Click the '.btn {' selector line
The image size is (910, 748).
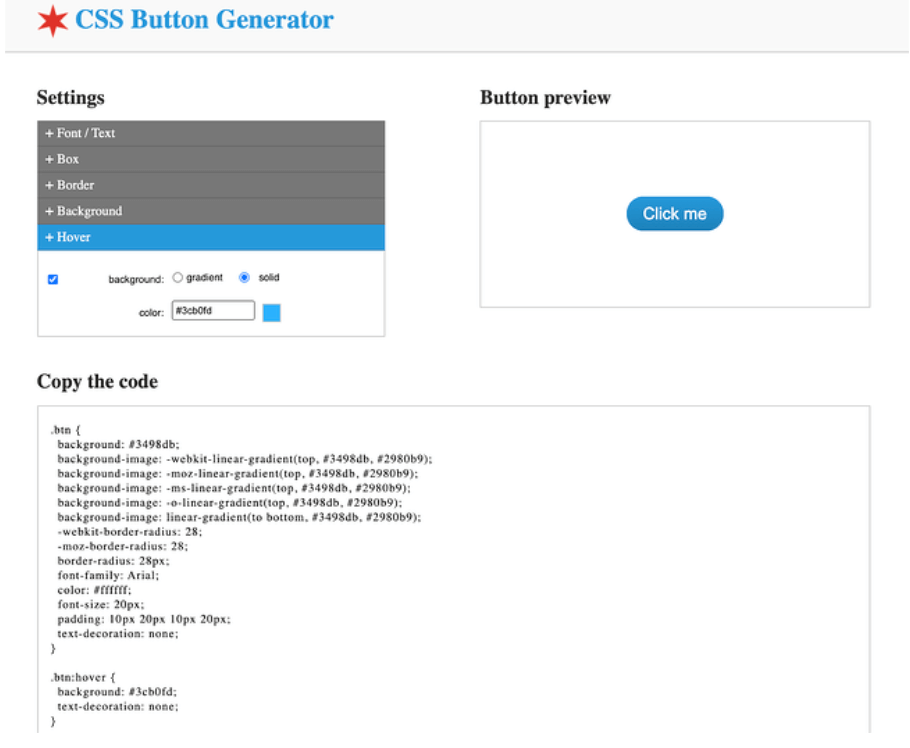(x=66, y=430)
